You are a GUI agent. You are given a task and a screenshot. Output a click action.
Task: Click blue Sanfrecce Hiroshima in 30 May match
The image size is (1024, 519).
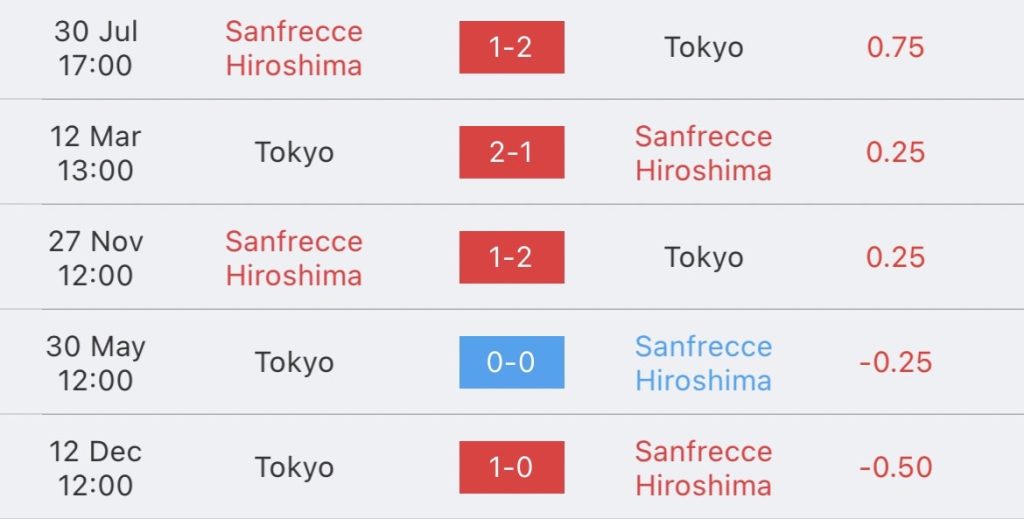(703, 362)
